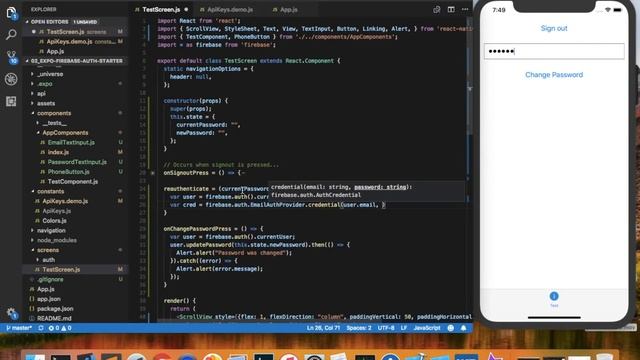
Task: Open the Manage gear menu
Action: point(11,313)
